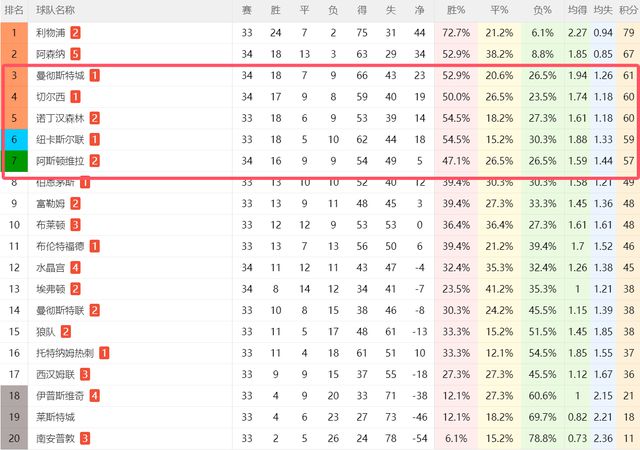This screenshot has width=640, height=450.
Task: Sort by the 积分 column header
Action: 628,10
